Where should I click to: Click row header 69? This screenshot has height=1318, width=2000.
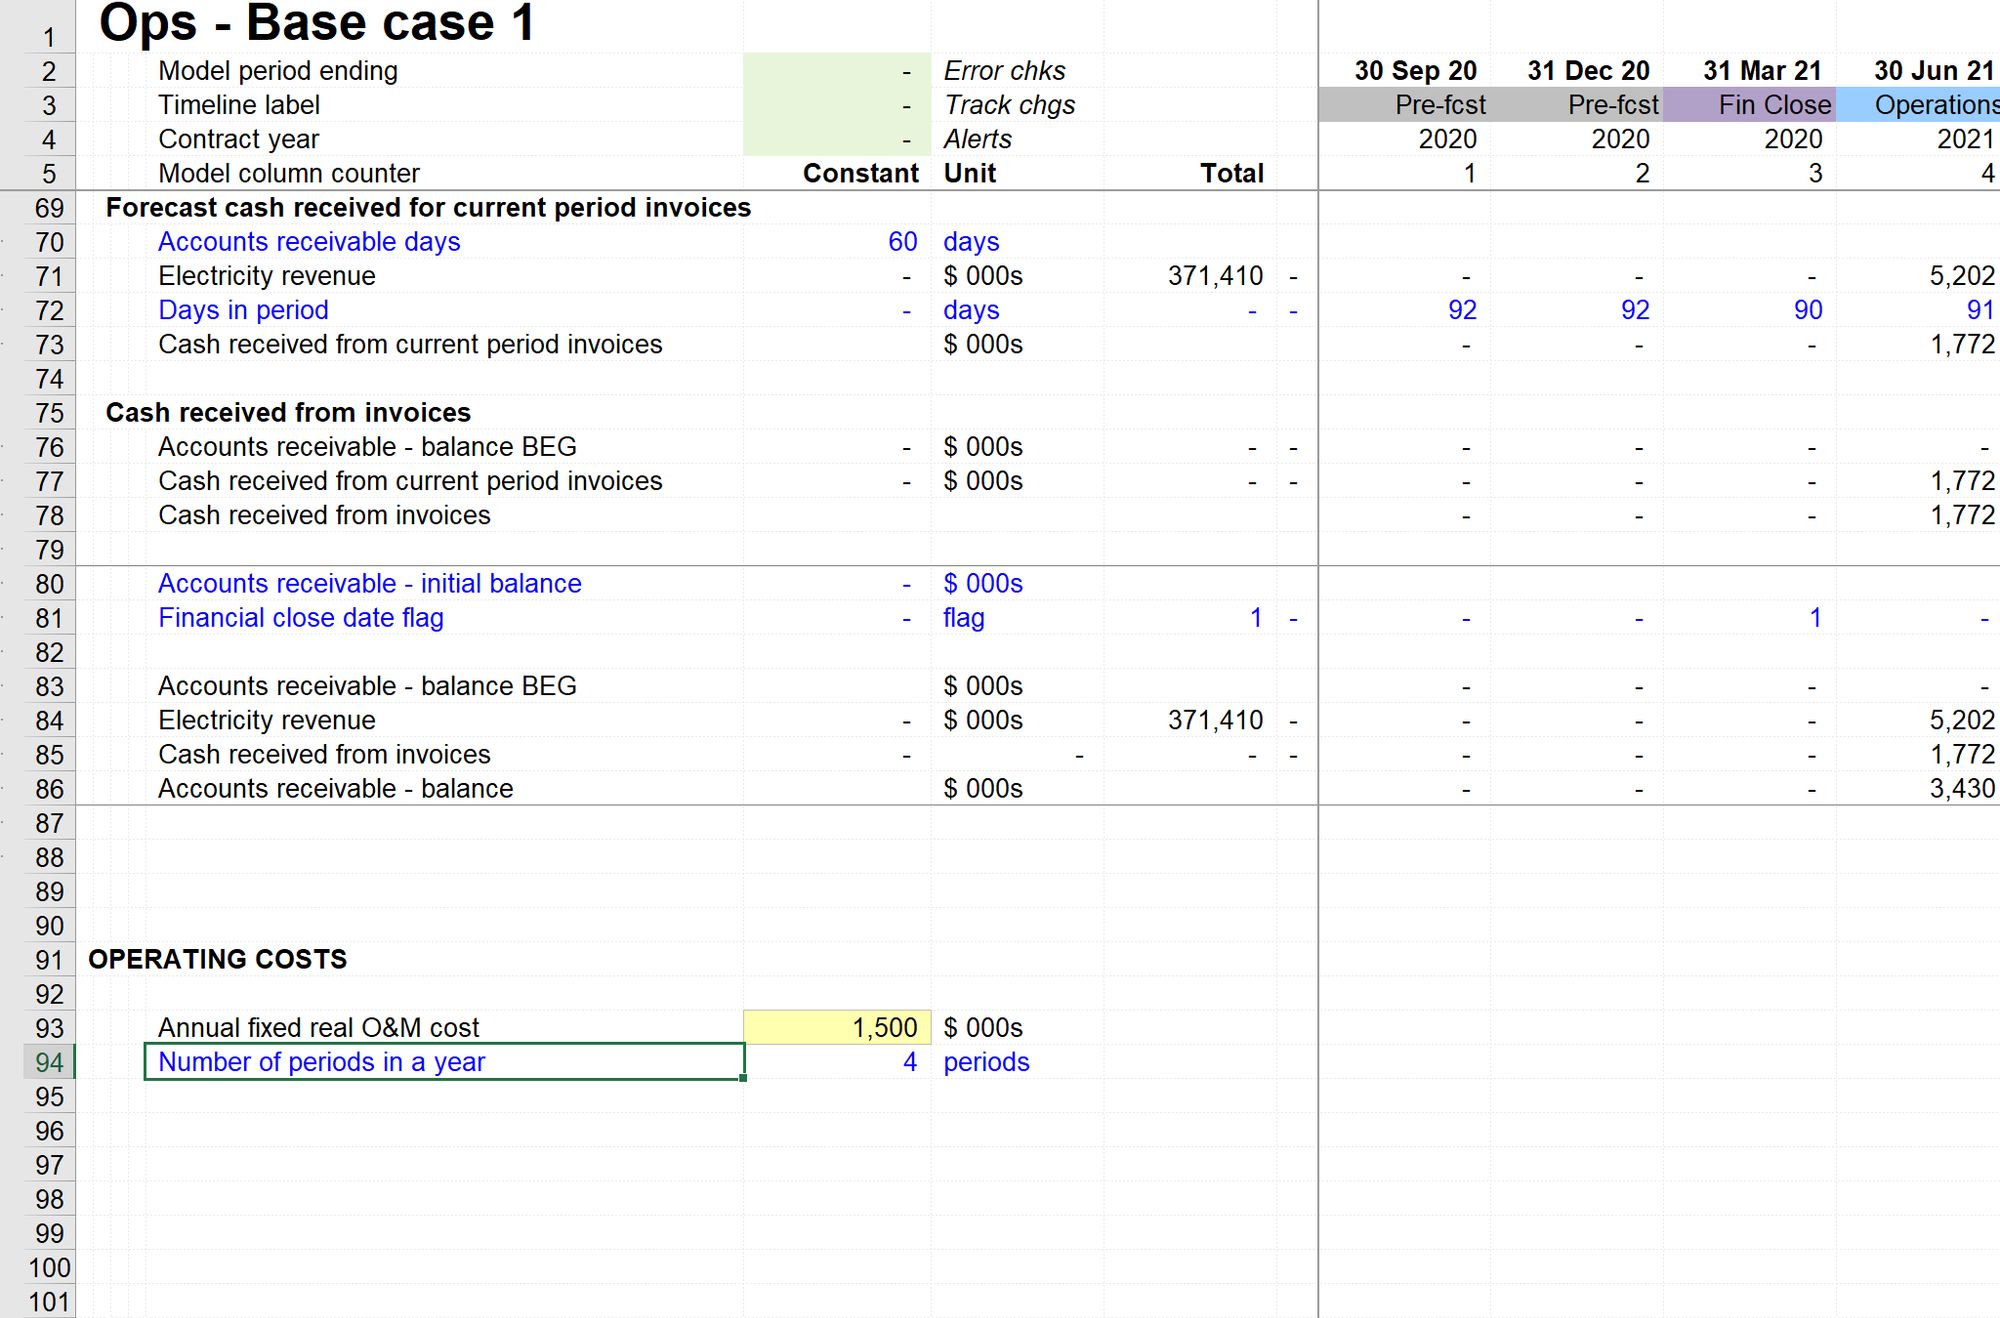tap(49, 208)
